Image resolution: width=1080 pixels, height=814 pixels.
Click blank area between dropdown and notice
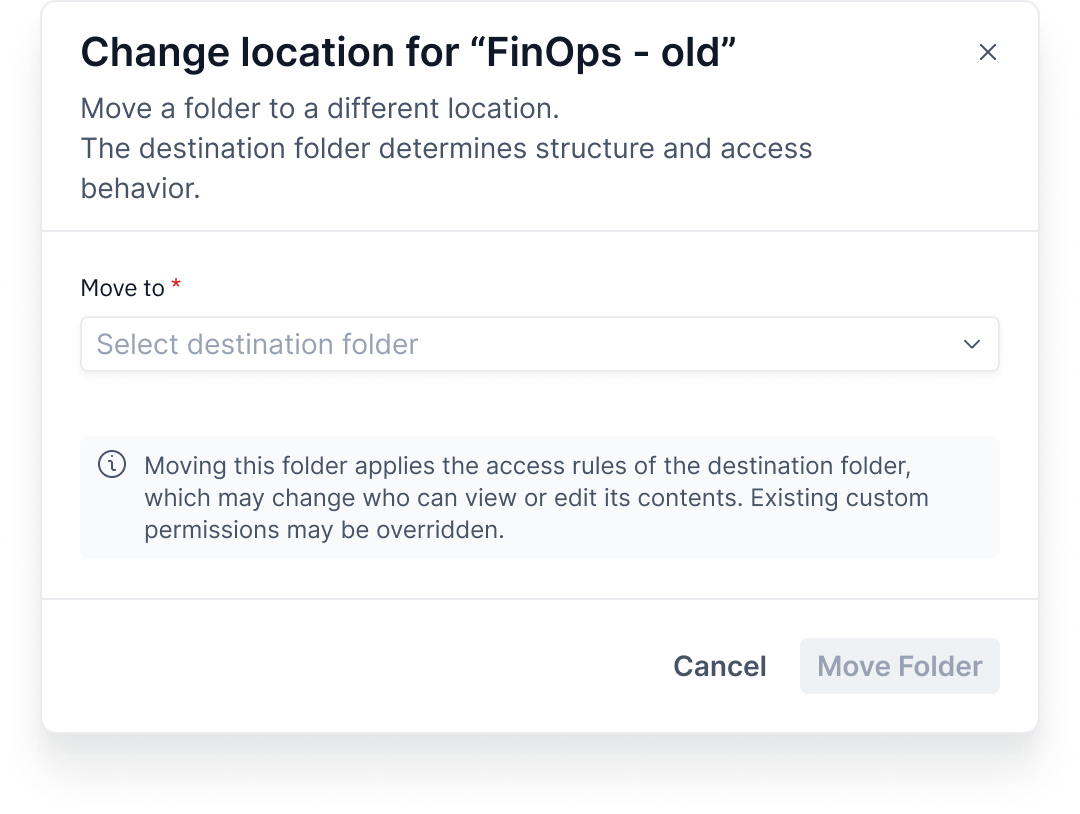[539, 404]
